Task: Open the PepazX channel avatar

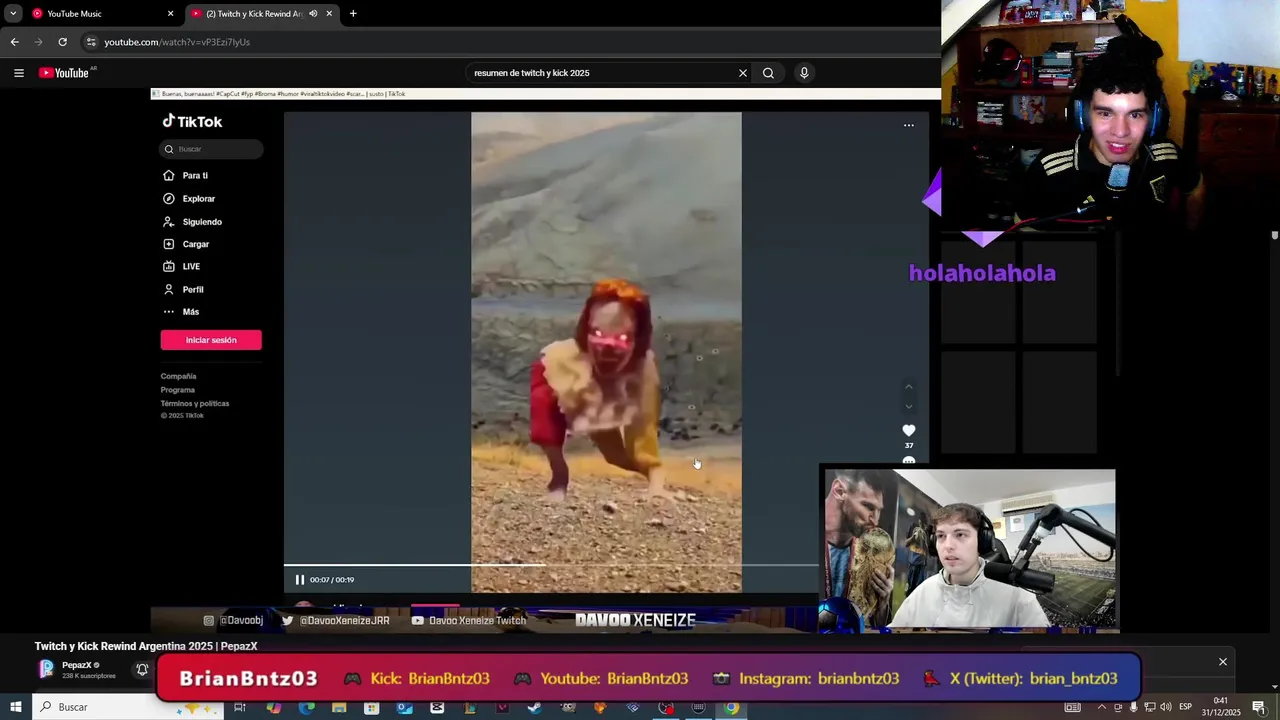Action: tap(46, 670)
